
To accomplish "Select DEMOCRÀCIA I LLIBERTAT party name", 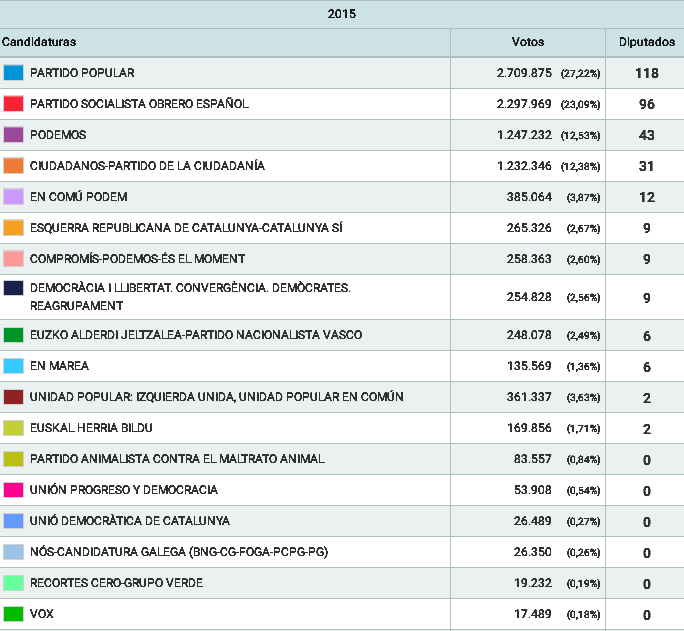I will [x=190, y=297].
